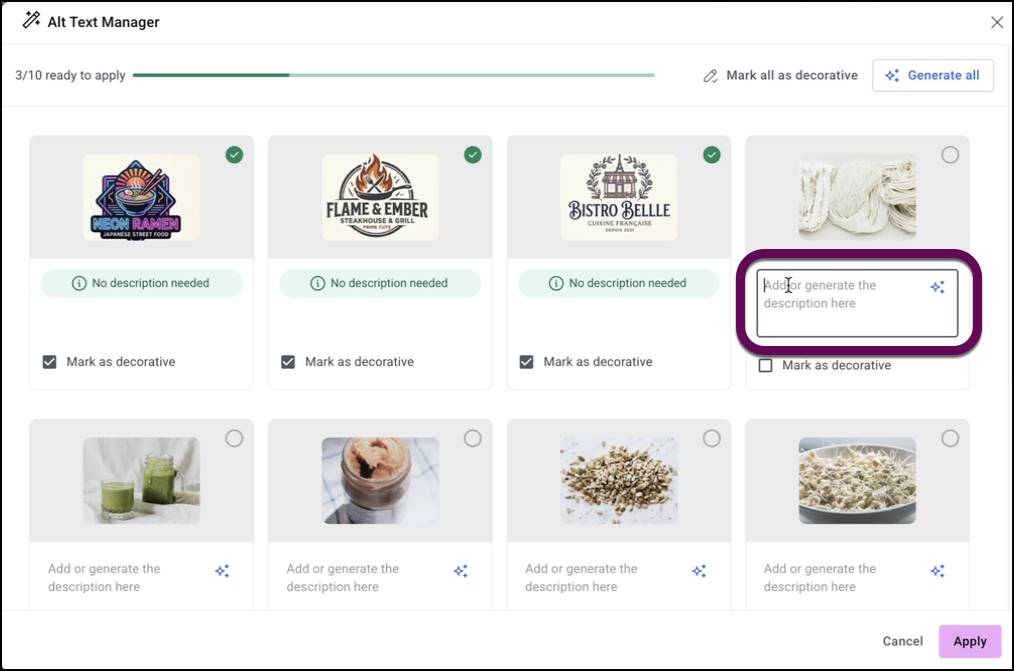
Task: Click the generate sparkle icon for sprouts bowl image
Action: [937, 571]
